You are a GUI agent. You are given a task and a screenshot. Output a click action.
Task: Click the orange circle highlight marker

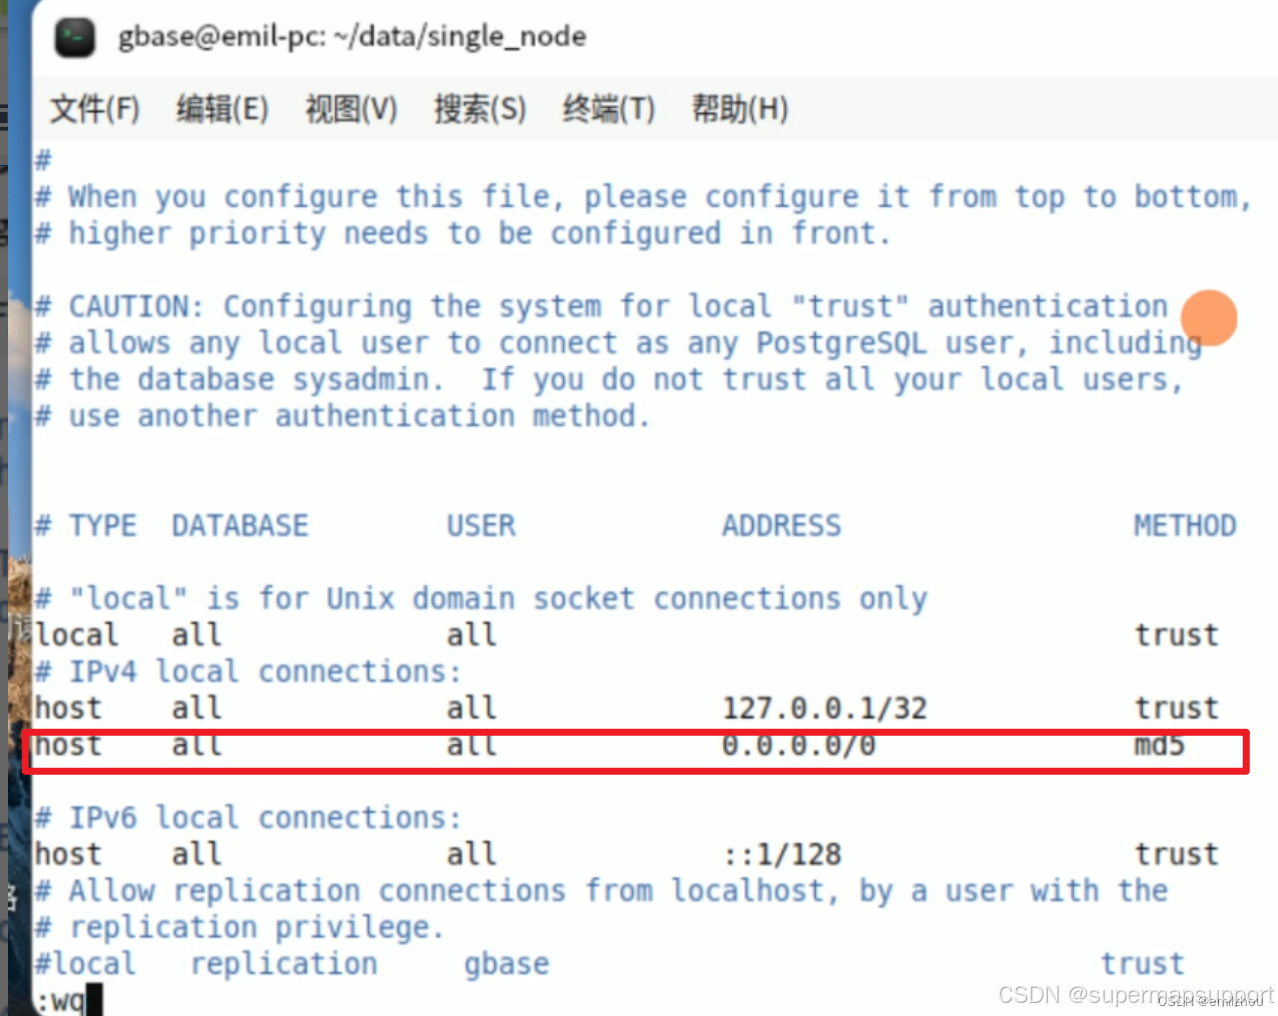pos(1208,319)
